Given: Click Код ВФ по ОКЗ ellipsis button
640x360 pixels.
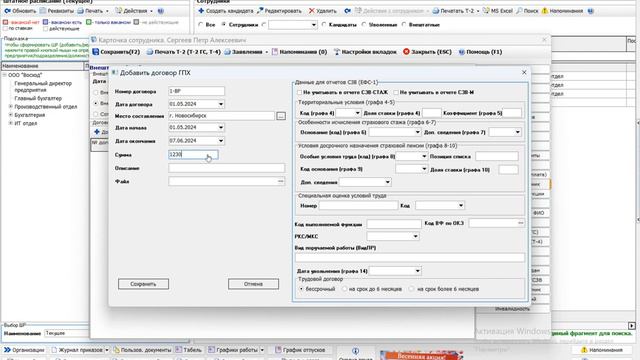Looking at the screenshot, I should tap(520, 223).
